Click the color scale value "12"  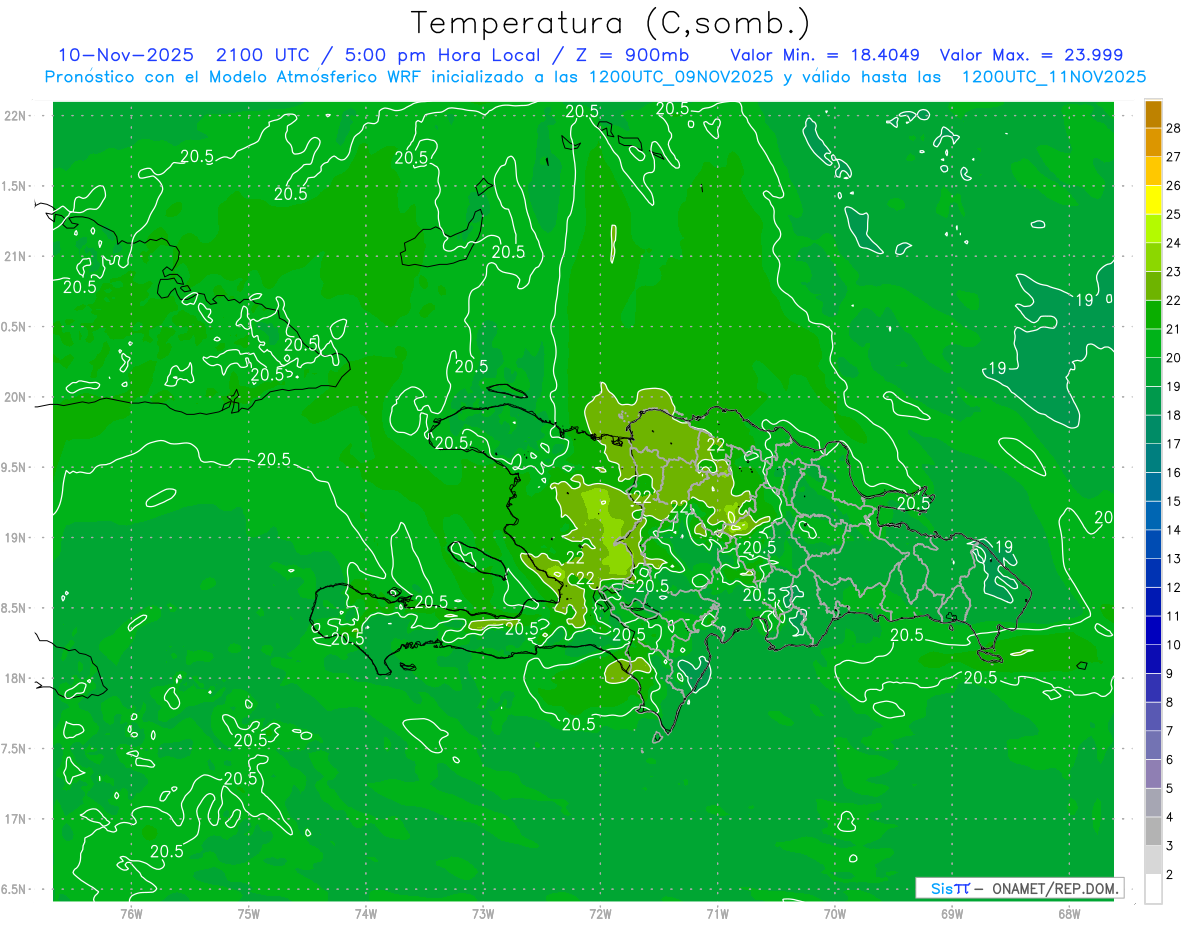click(1173, 587)
